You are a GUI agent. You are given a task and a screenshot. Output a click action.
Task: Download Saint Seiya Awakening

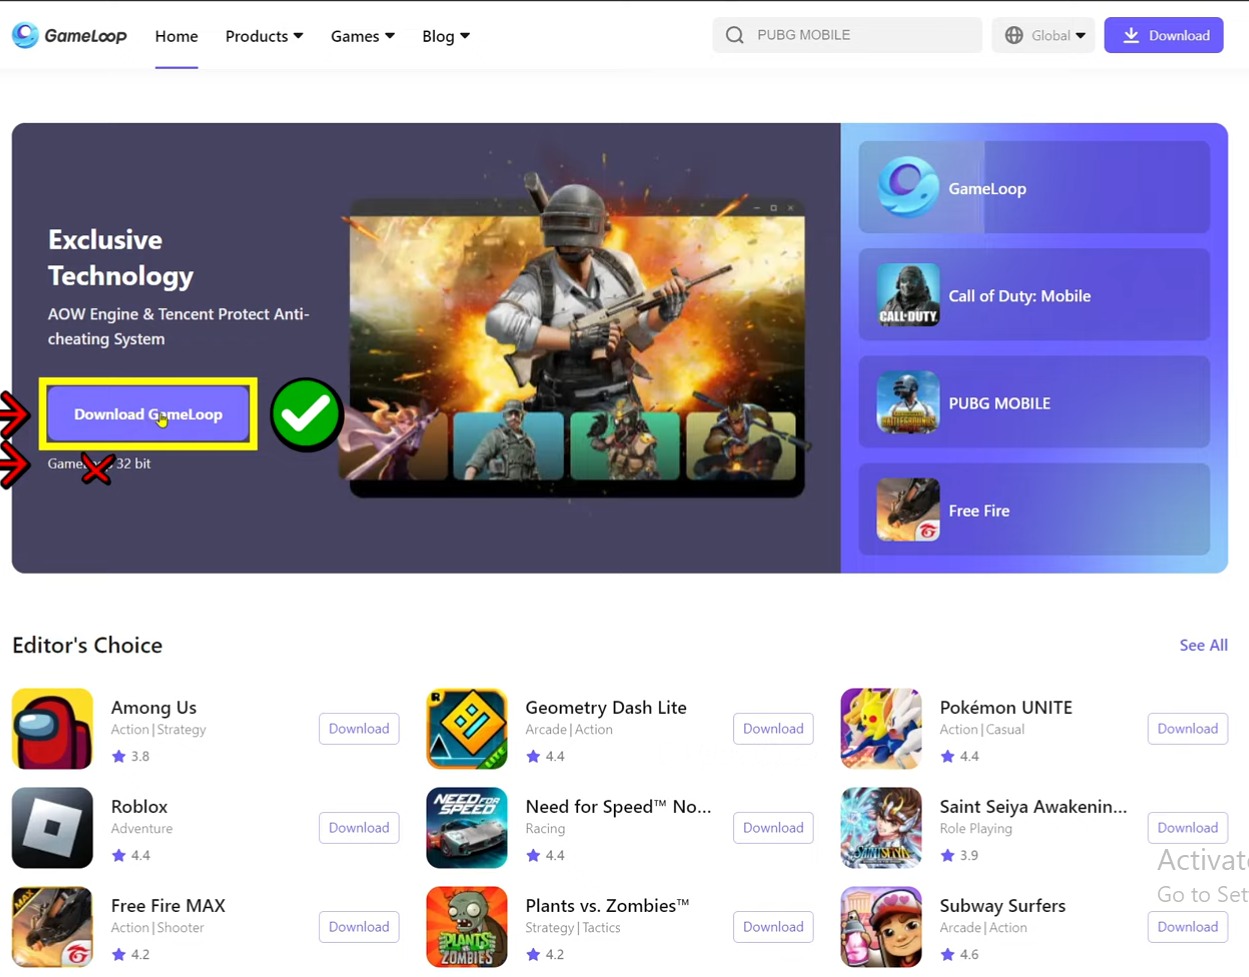point(1188,828)
